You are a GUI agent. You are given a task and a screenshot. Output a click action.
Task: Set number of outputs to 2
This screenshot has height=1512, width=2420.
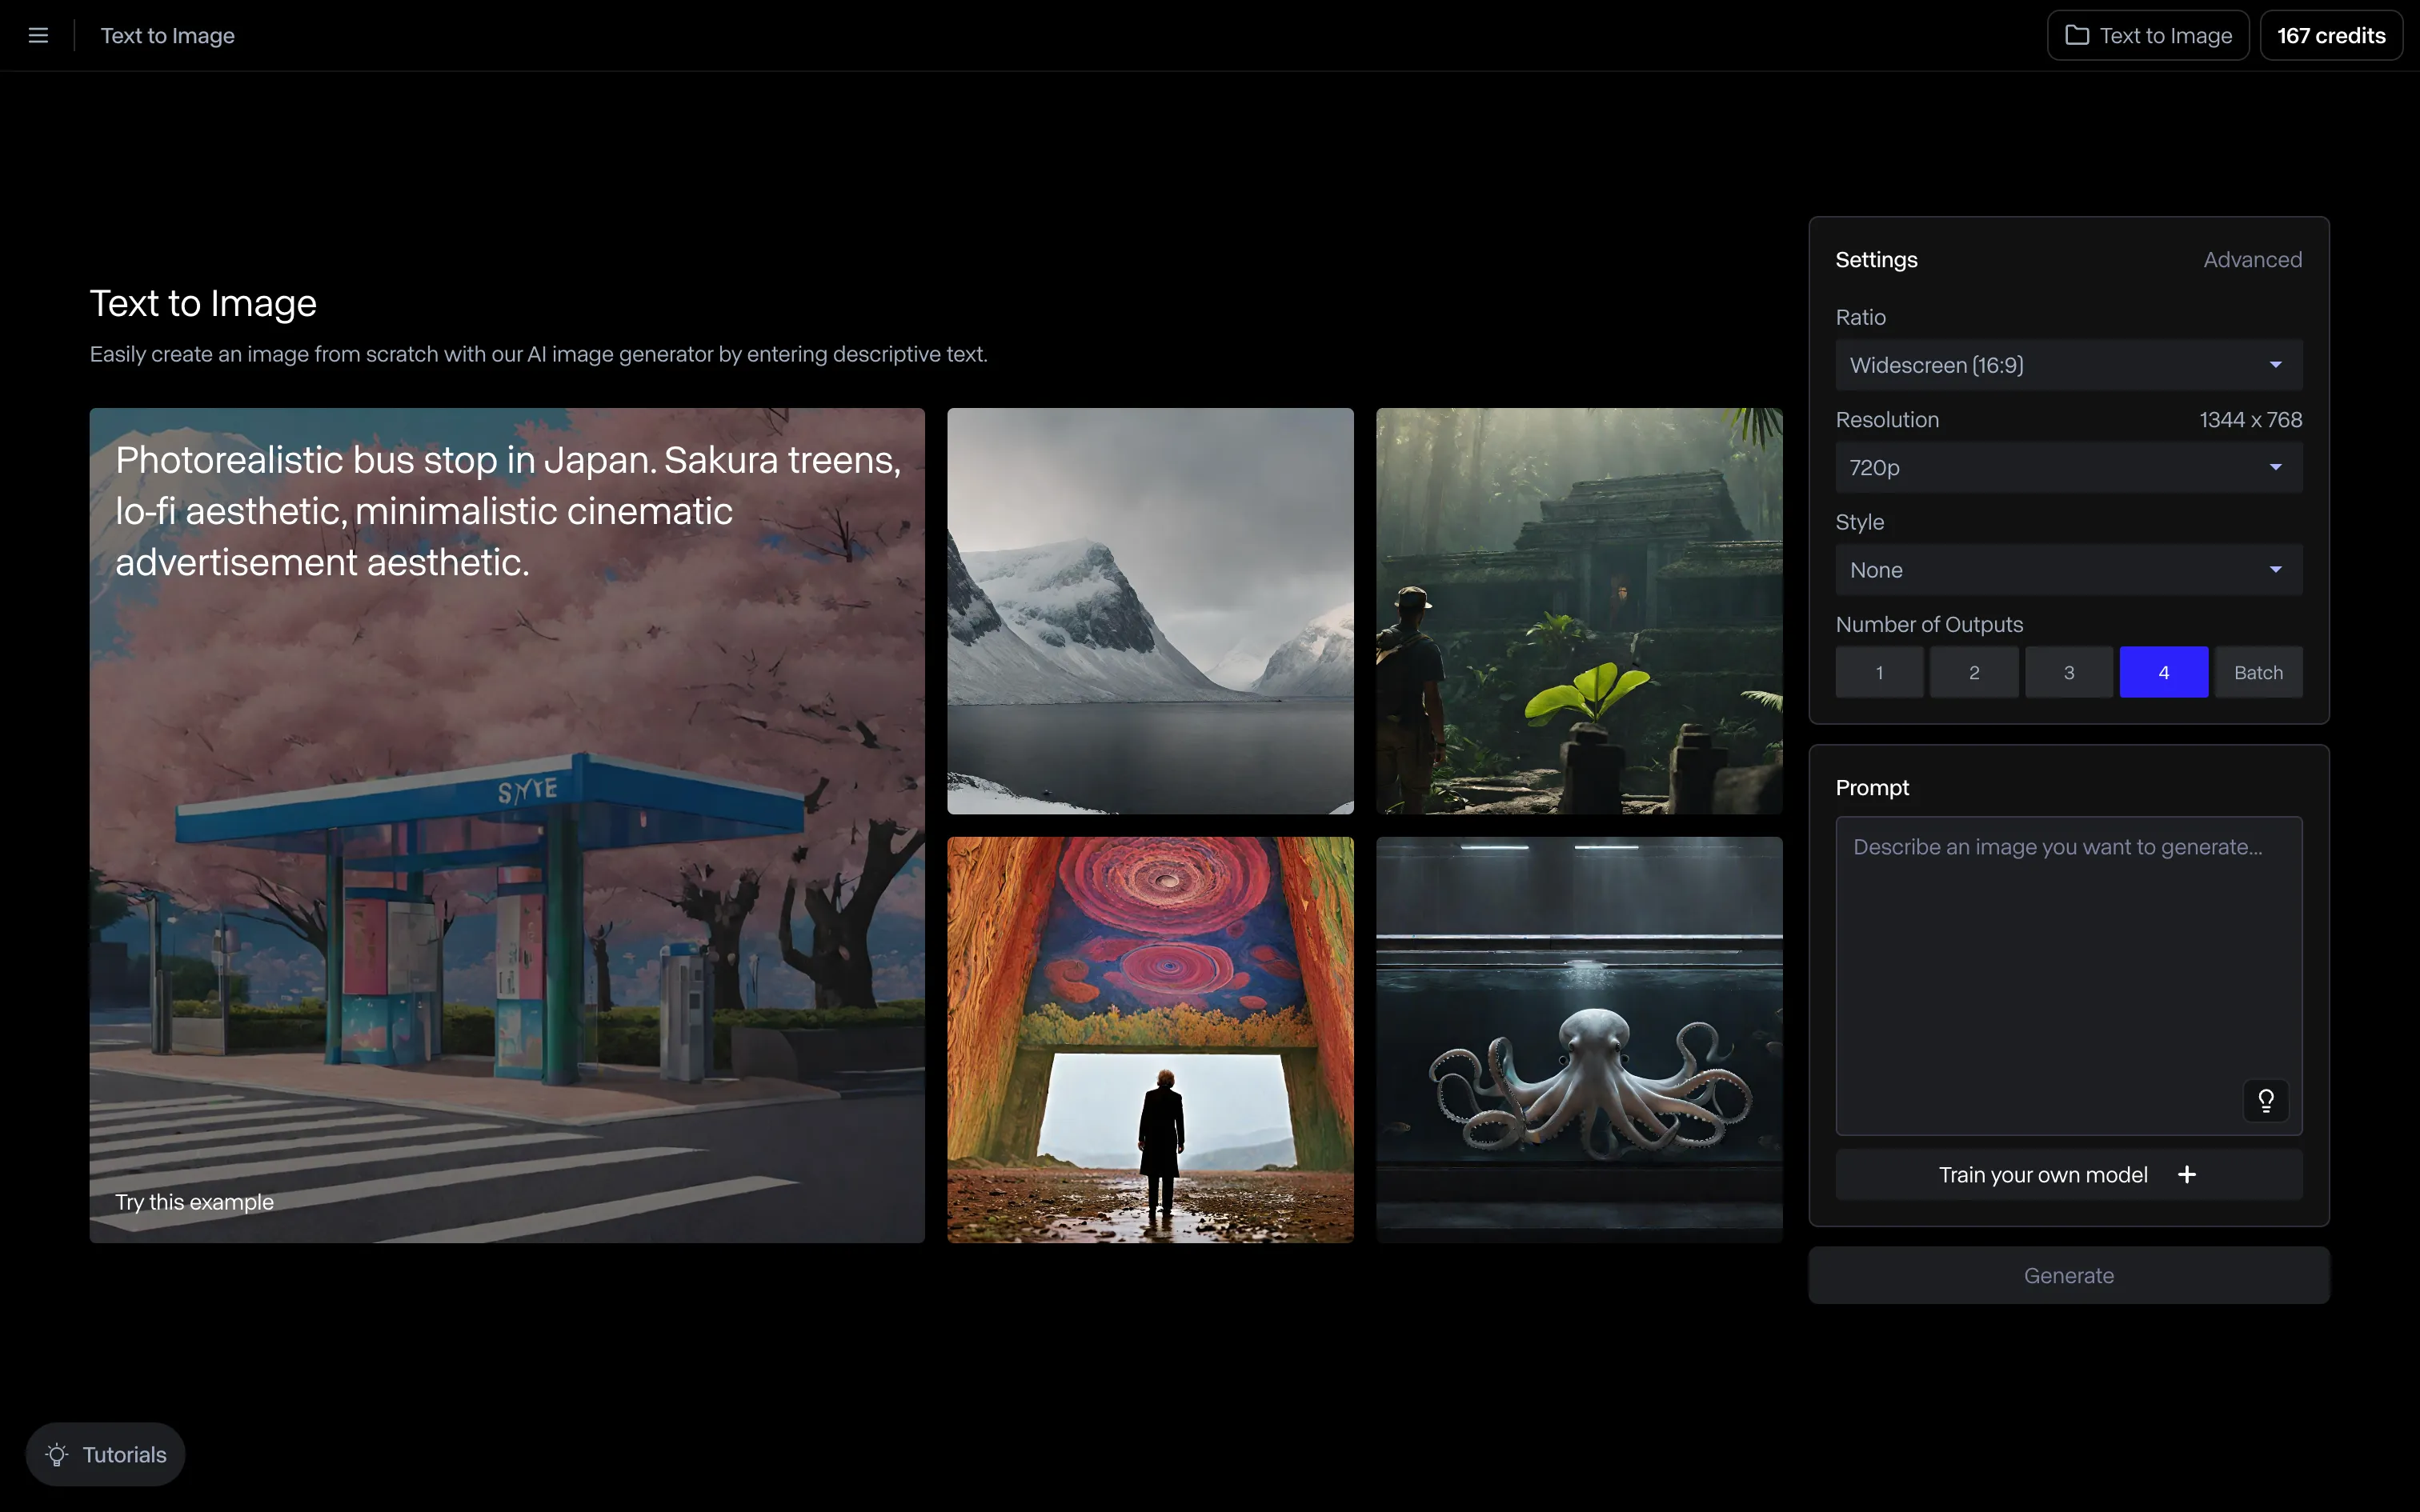pos(1973,672)
